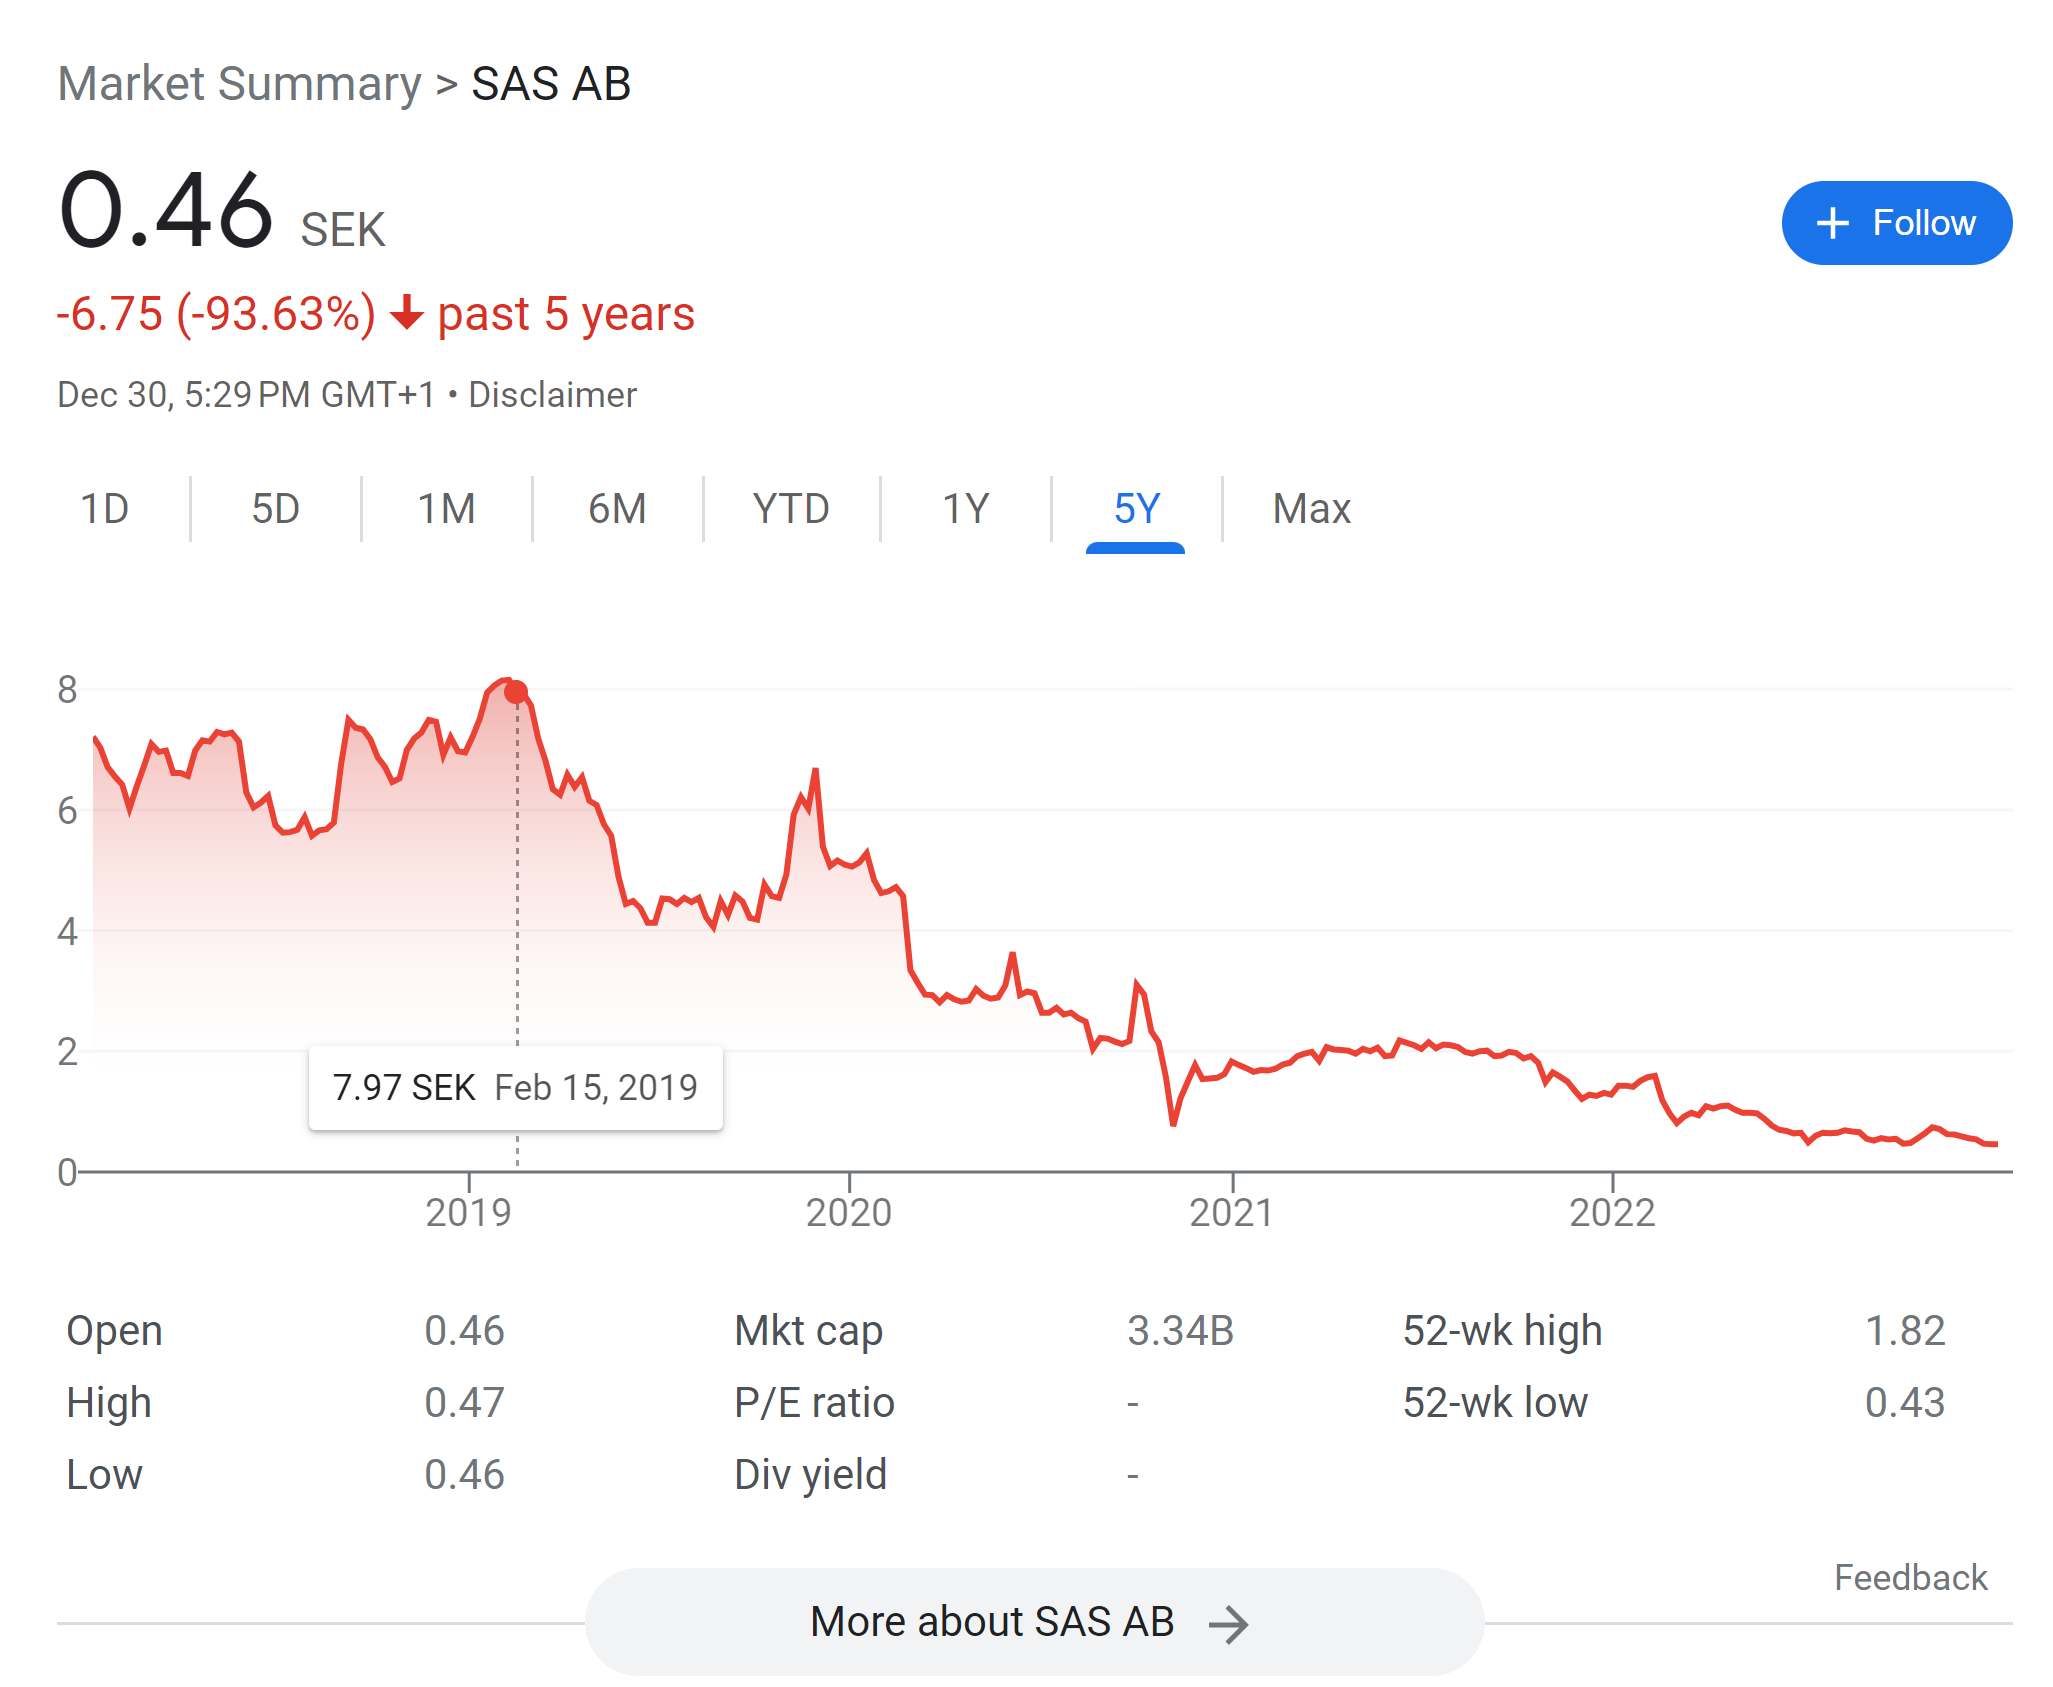Open the Max range tab
The image size is (2053, 1687).
click(x=1311, y=509)
